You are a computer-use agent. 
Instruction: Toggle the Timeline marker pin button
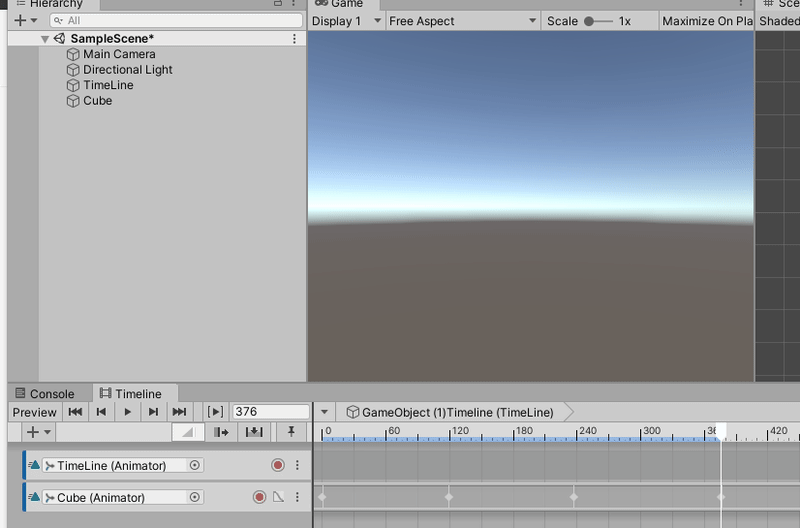tap(291, 432)
